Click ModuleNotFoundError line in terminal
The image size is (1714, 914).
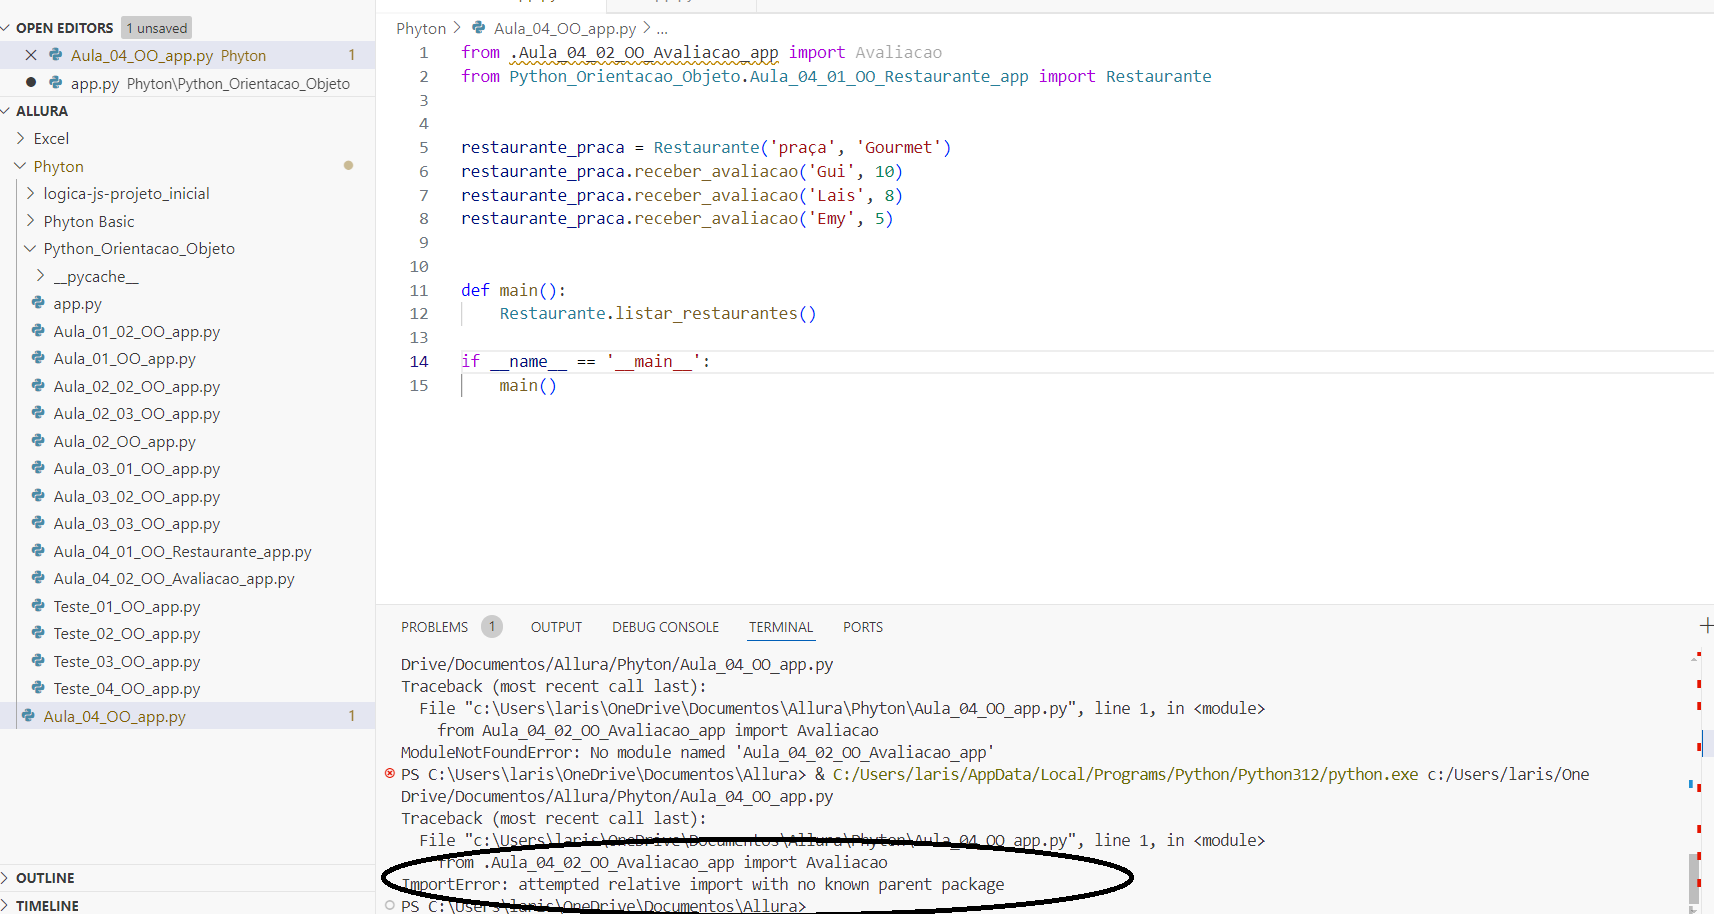click(697, 752)
